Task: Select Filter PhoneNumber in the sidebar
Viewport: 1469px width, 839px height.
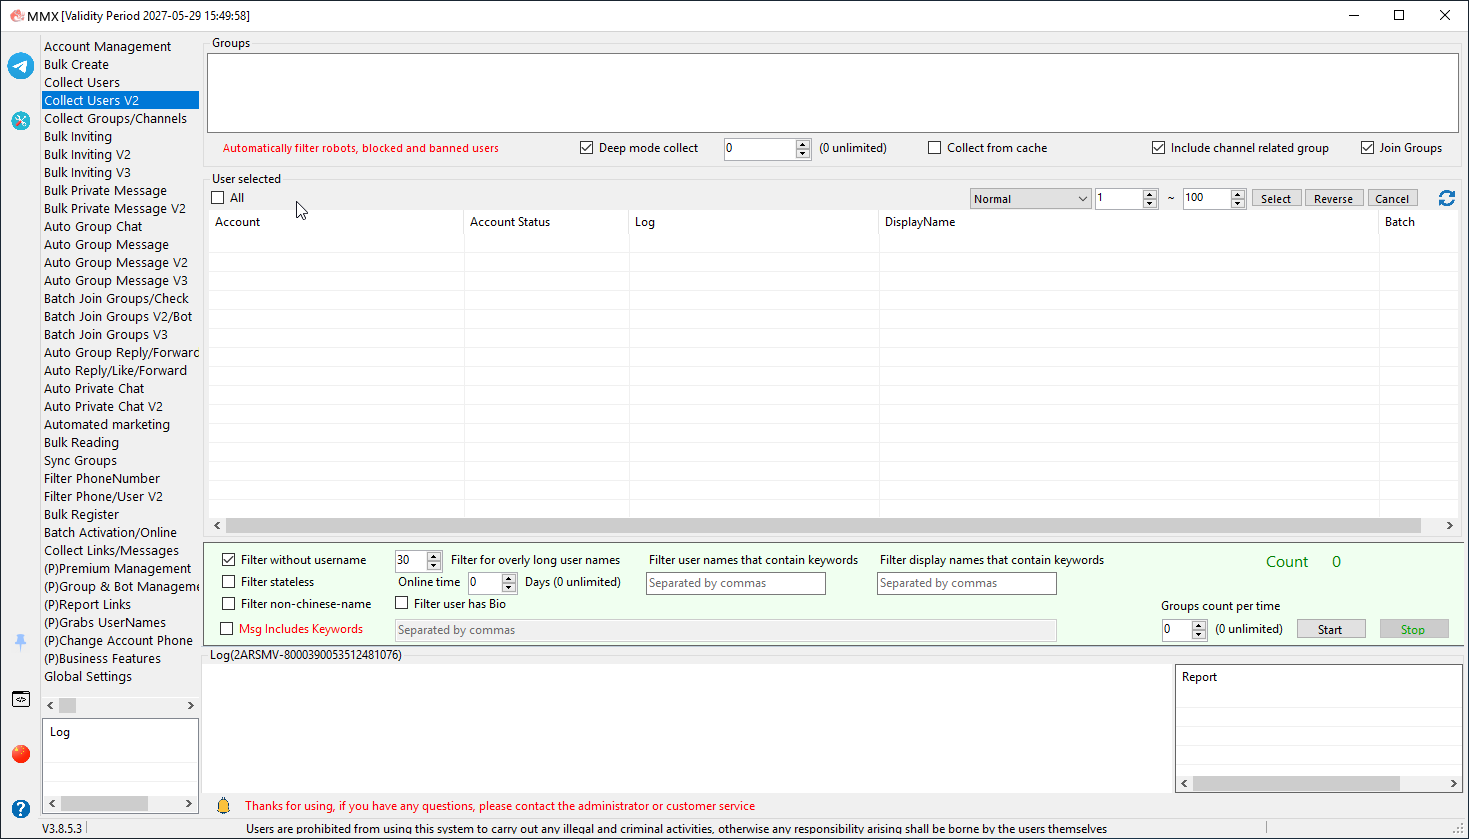Action: [101, 478]
